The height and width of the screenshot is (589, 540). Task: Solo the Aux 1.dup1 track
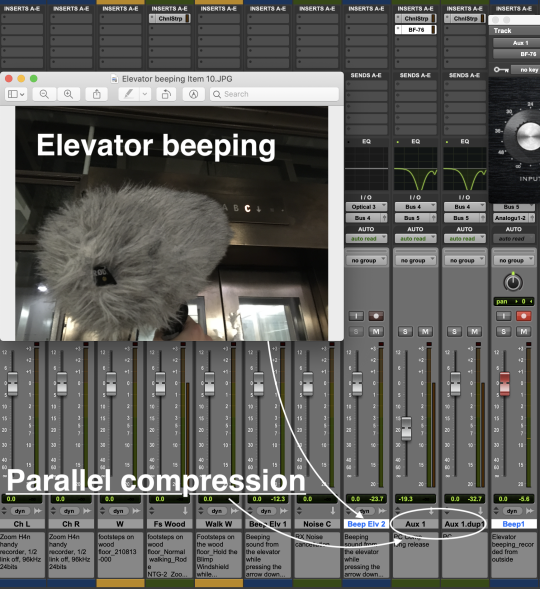pyautogui.click(x=454, y=331)
